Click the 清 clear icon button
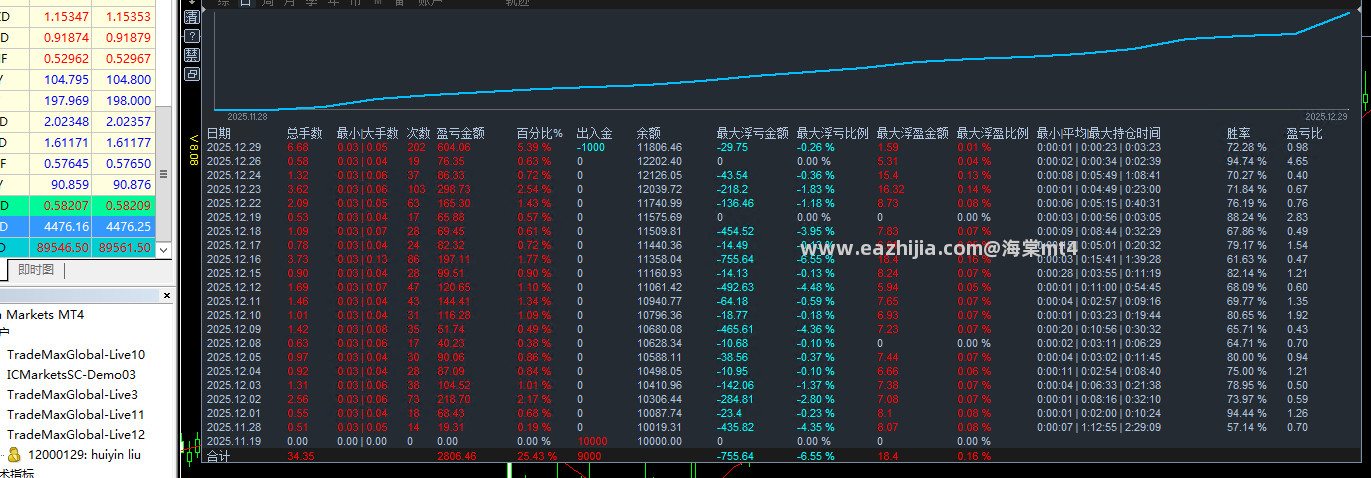Screen dimensions: 1371x478 pyautogui.click(x=192, y=17)
